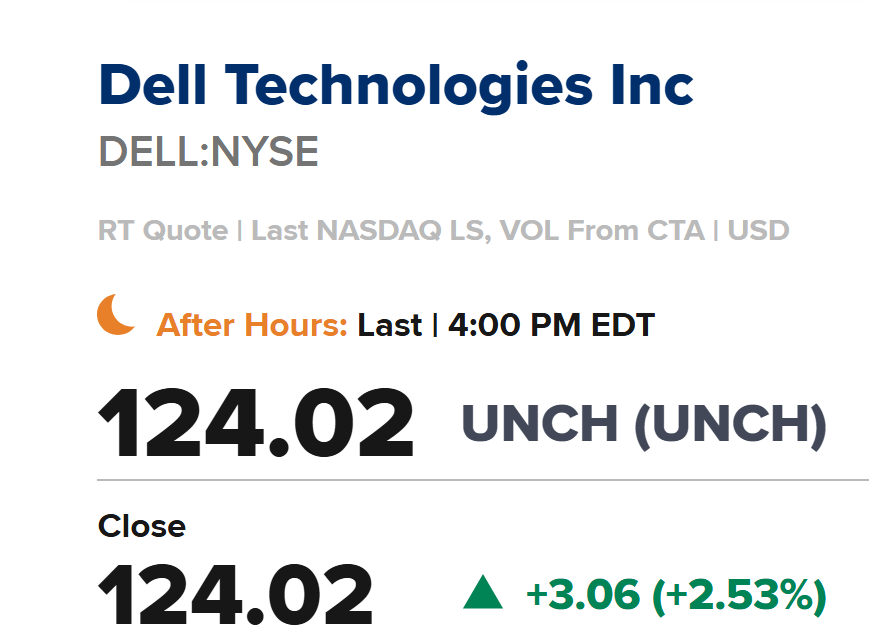Click the horizontal divider line above Close

pos(483,480)
